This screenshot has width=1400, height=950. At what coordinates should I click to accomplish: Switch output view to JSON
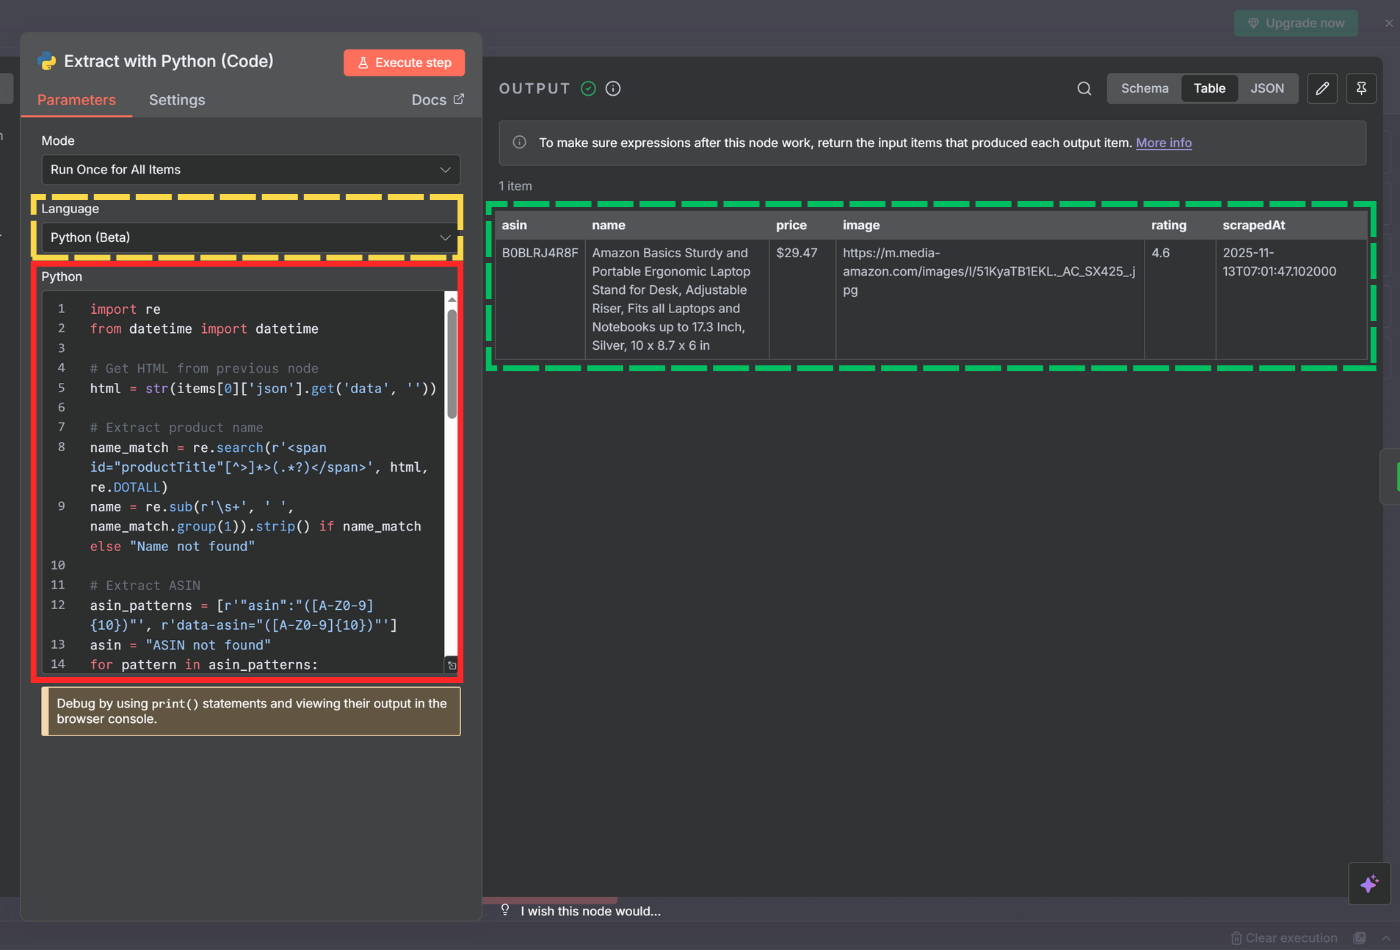[1267, 88]
